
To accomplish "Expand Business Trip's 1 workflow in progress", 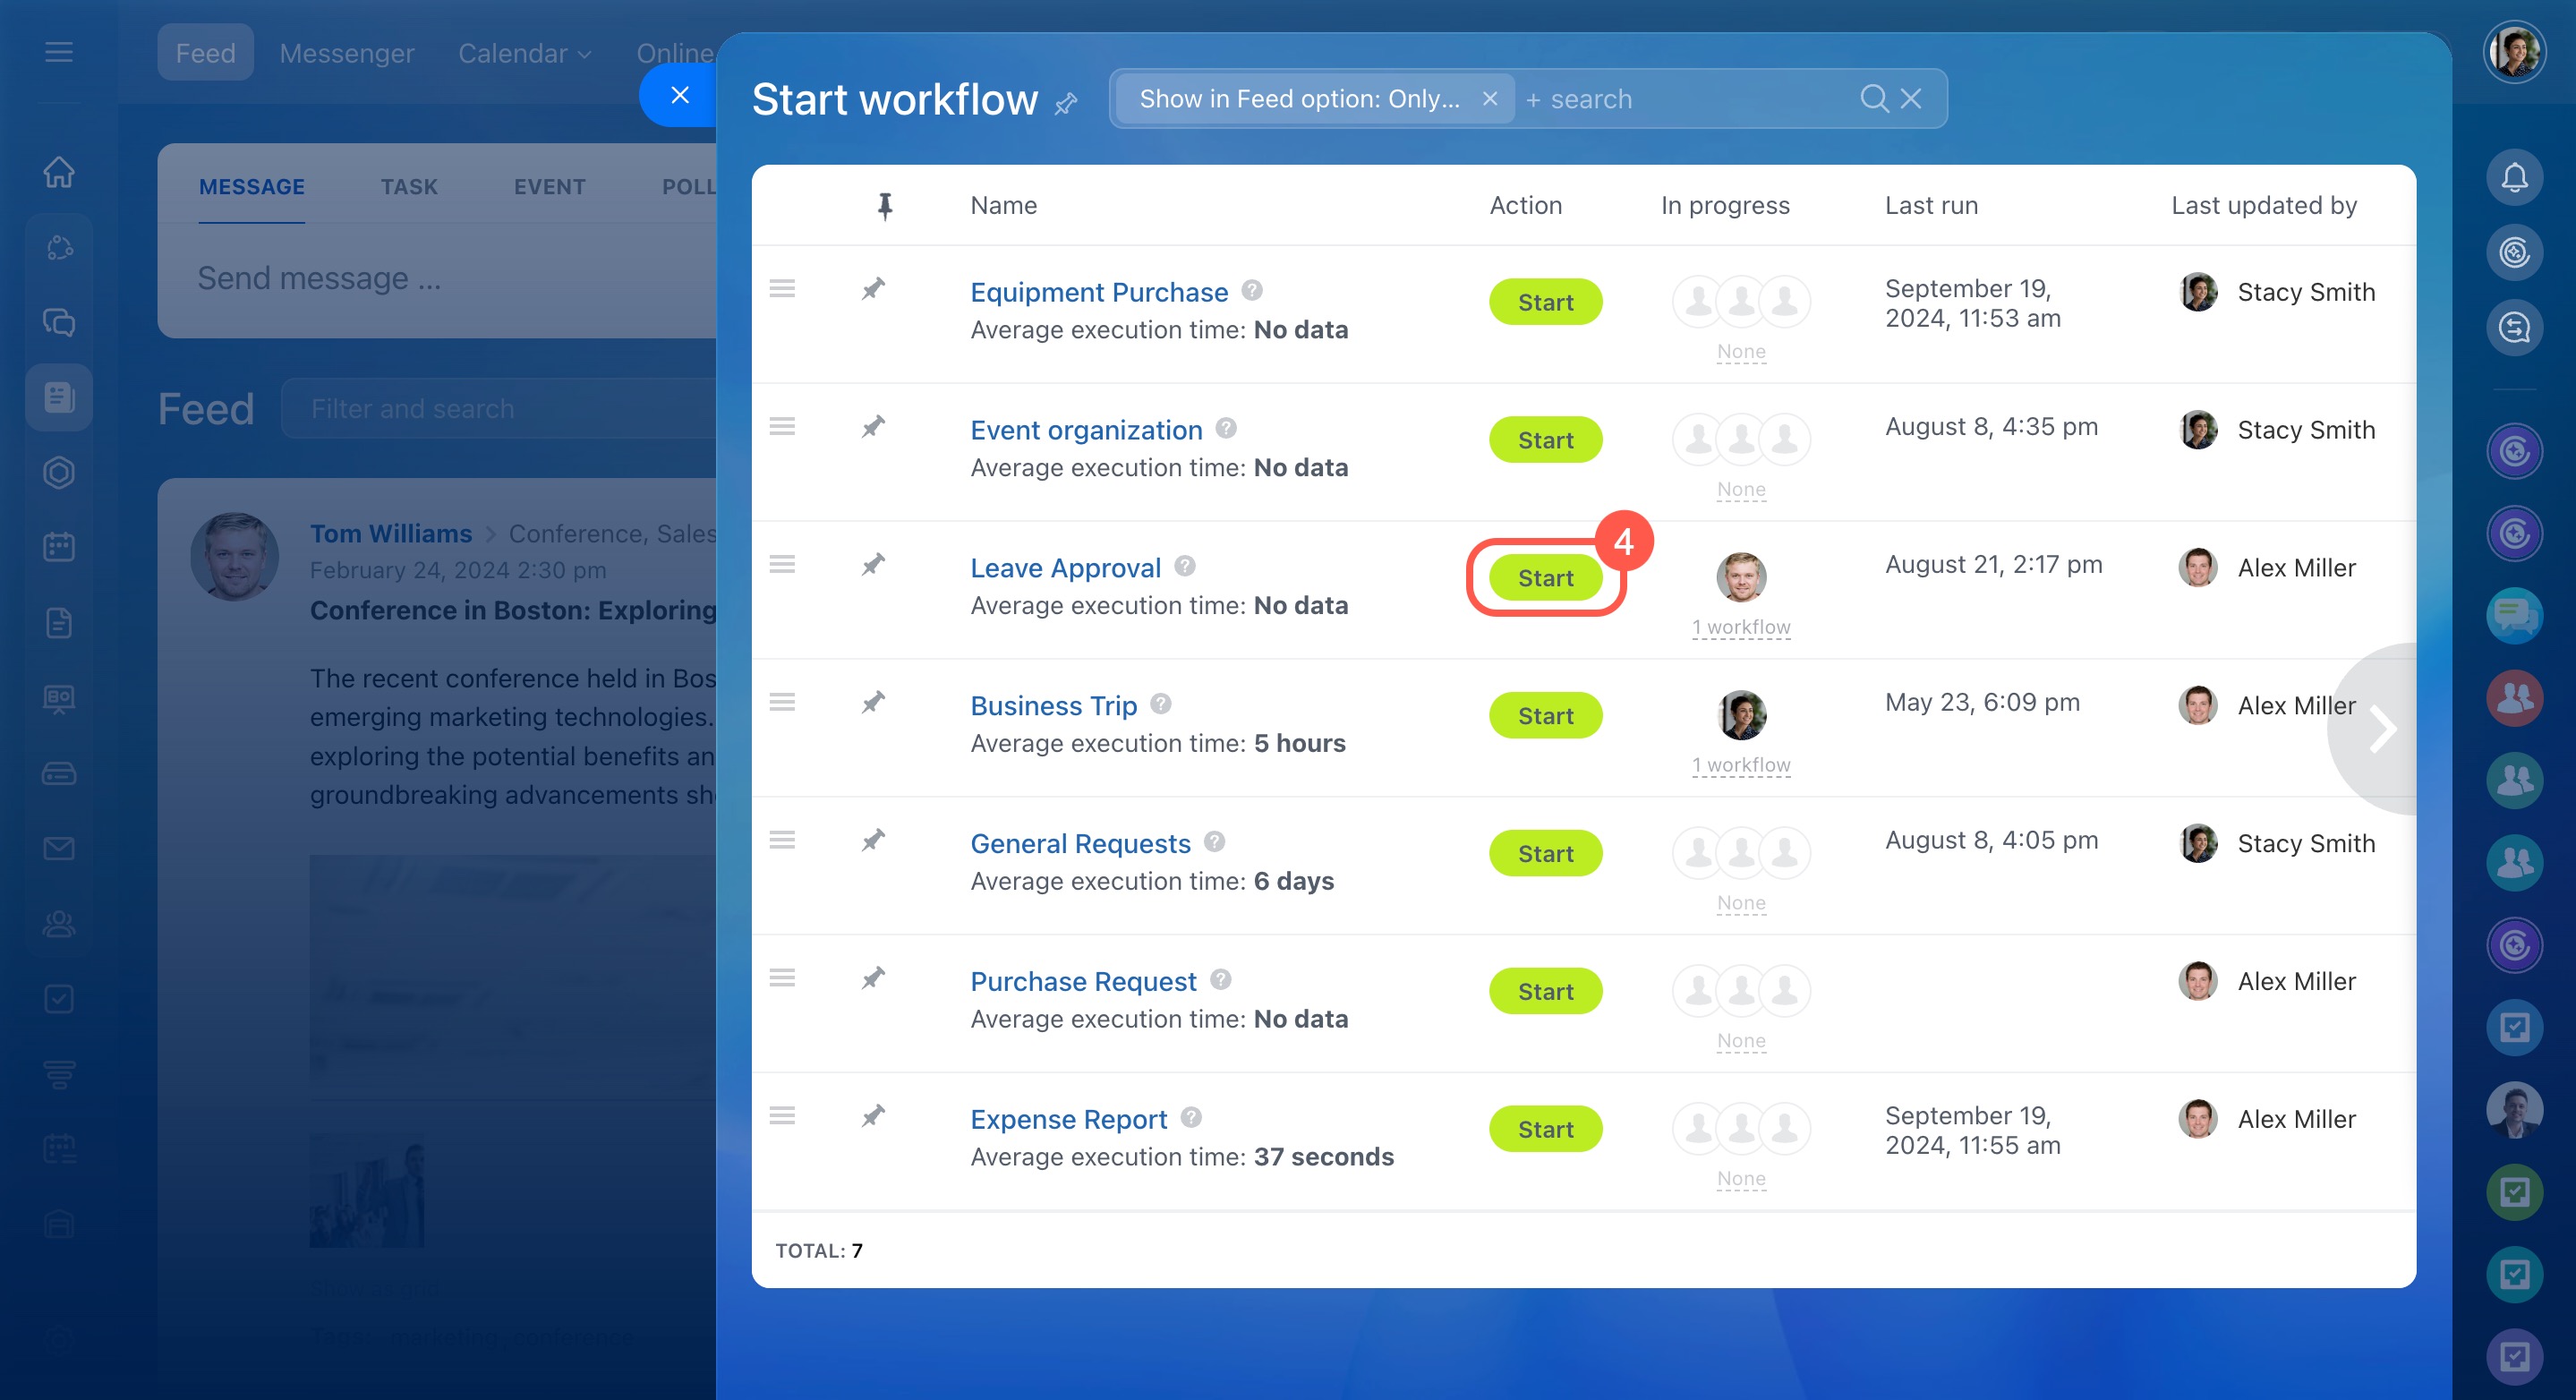I will (x=1741, y=765).
